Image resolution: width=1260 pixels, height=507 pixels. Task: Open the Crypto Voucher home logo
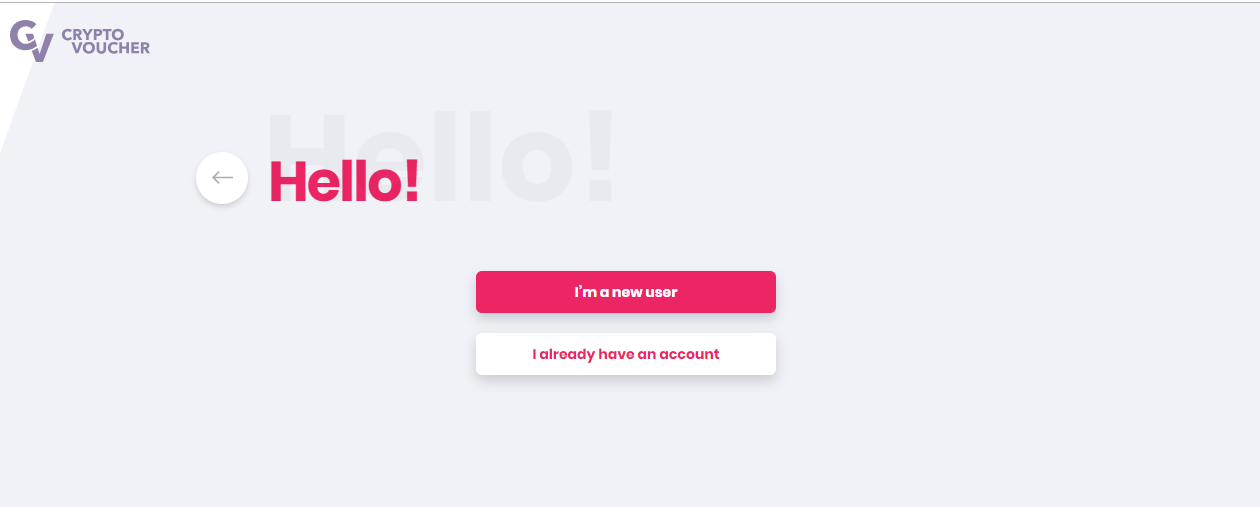tap(80, 41)
